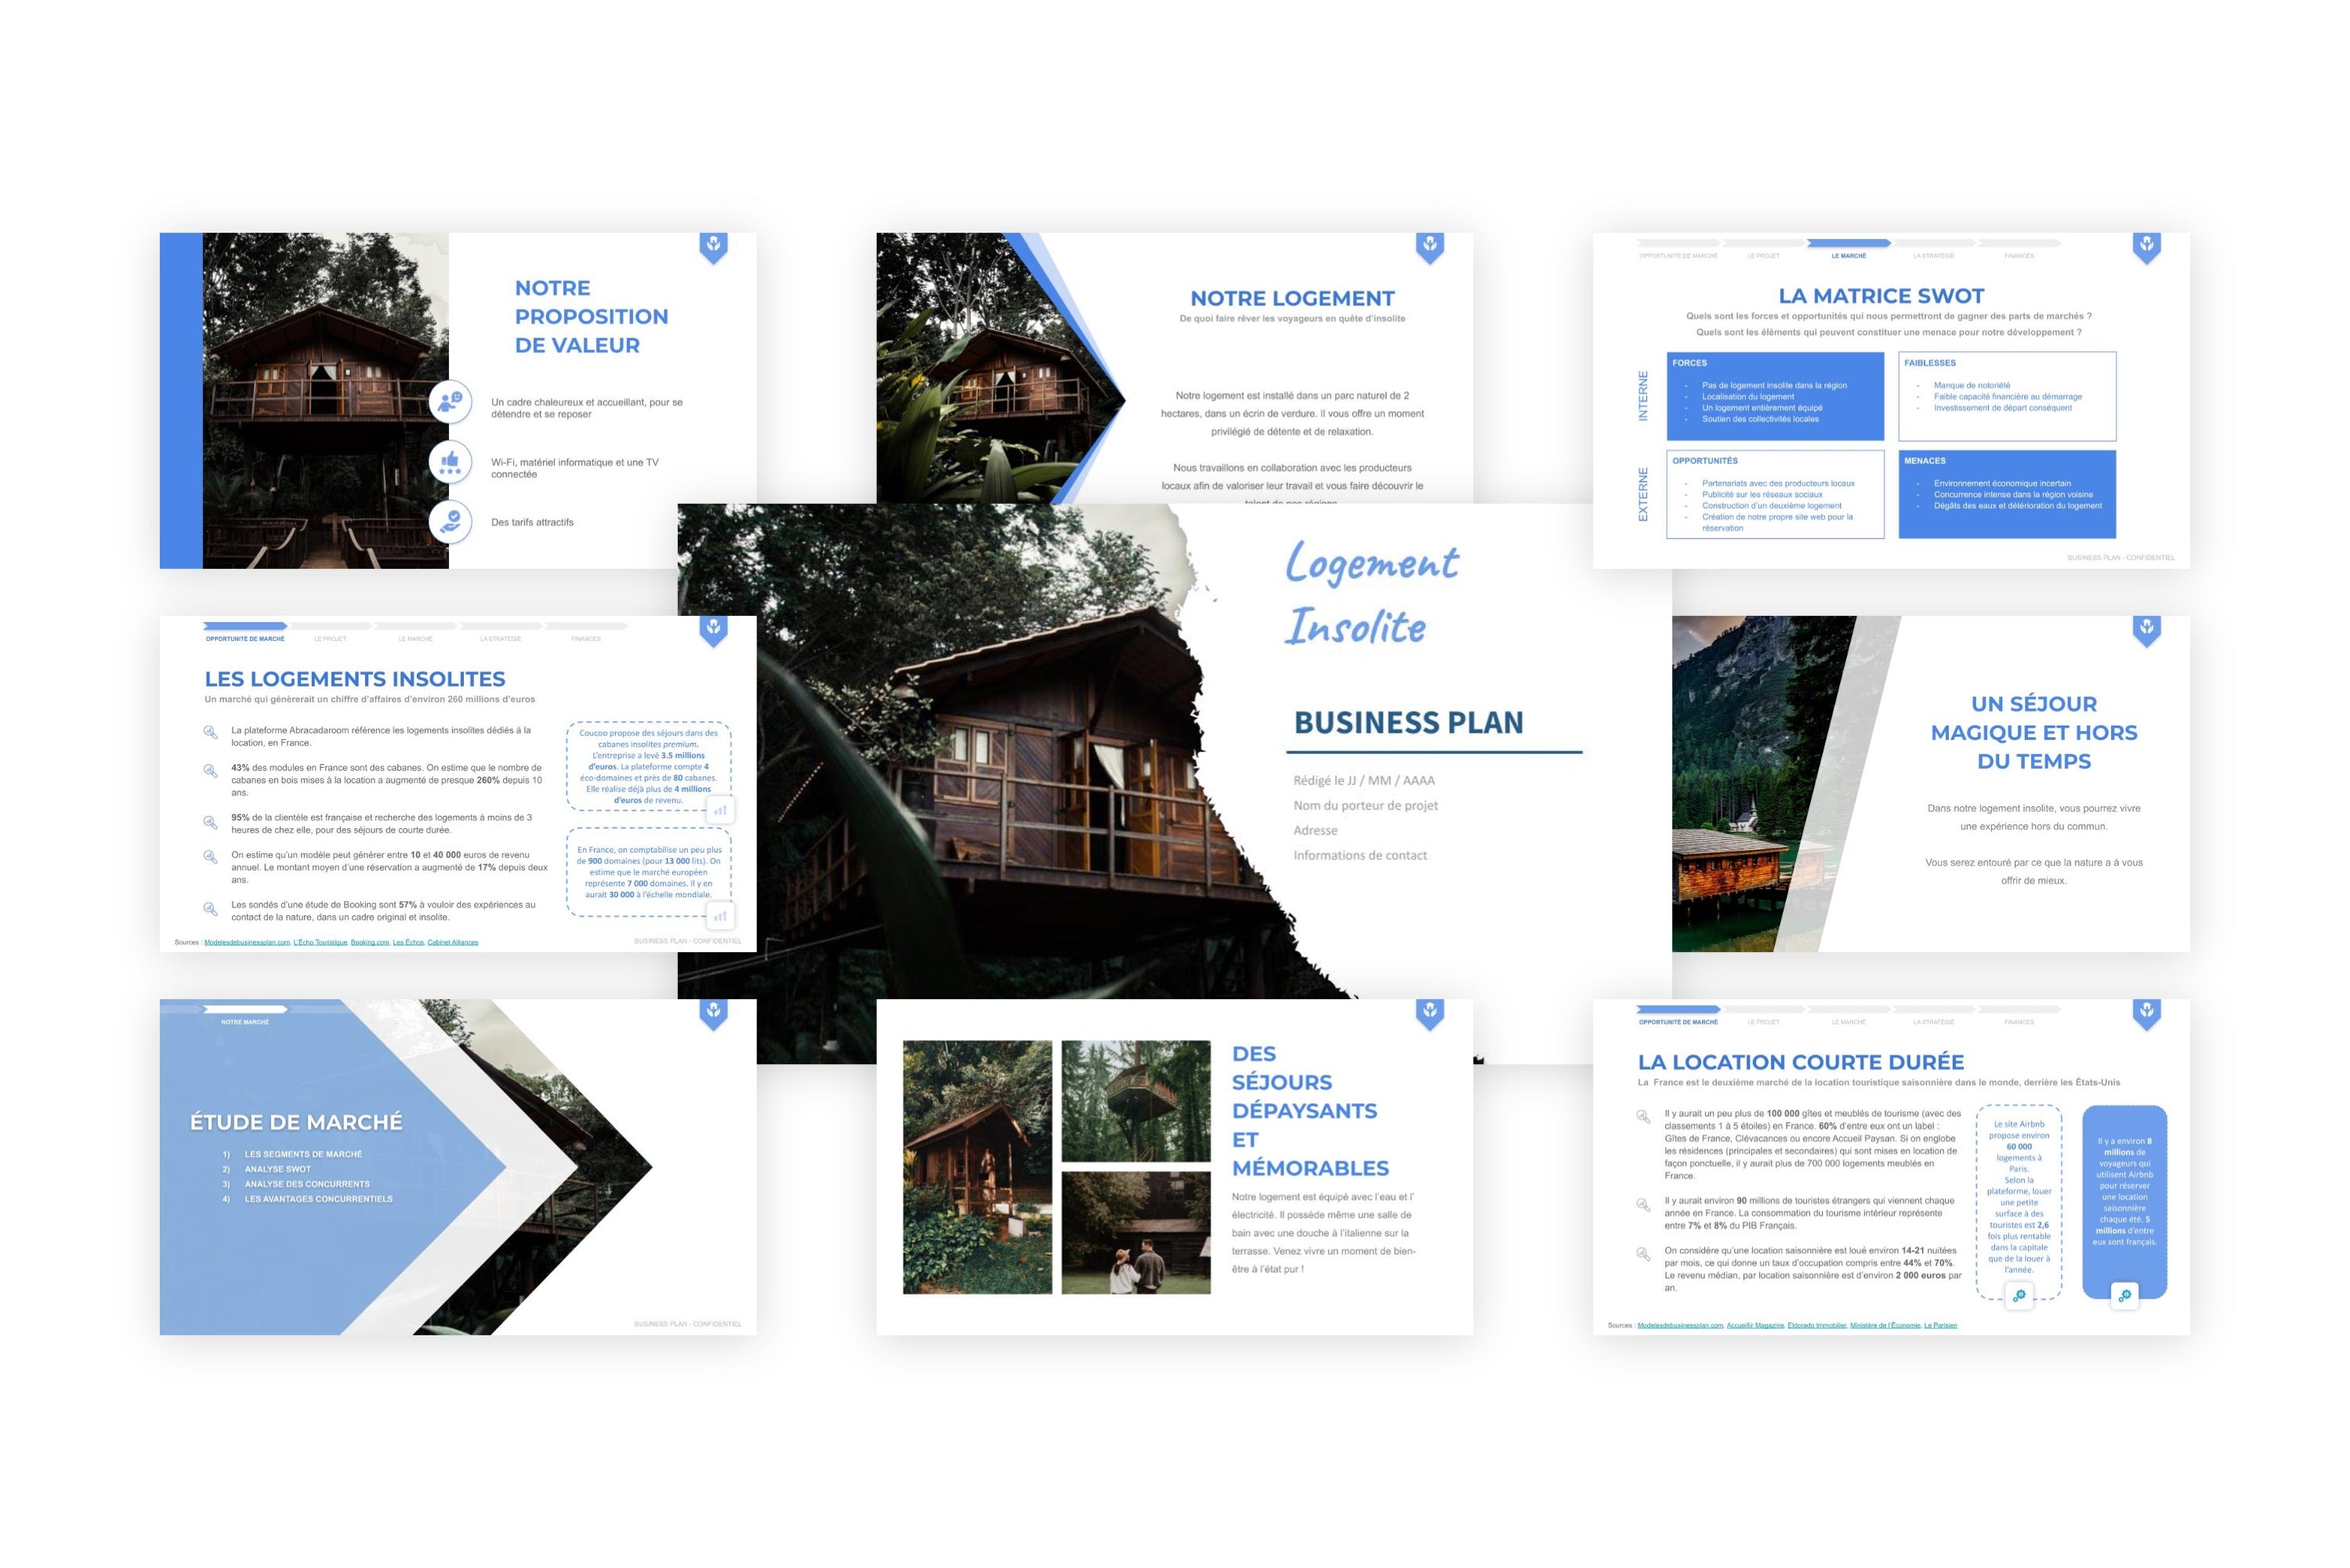Select 'OPPORTUNITÉ DE MARCHÉ' step on Logements Insolites slide
Viewport: 2350px width, 1568px height.
pyautogui.click(x=245, y=638)
